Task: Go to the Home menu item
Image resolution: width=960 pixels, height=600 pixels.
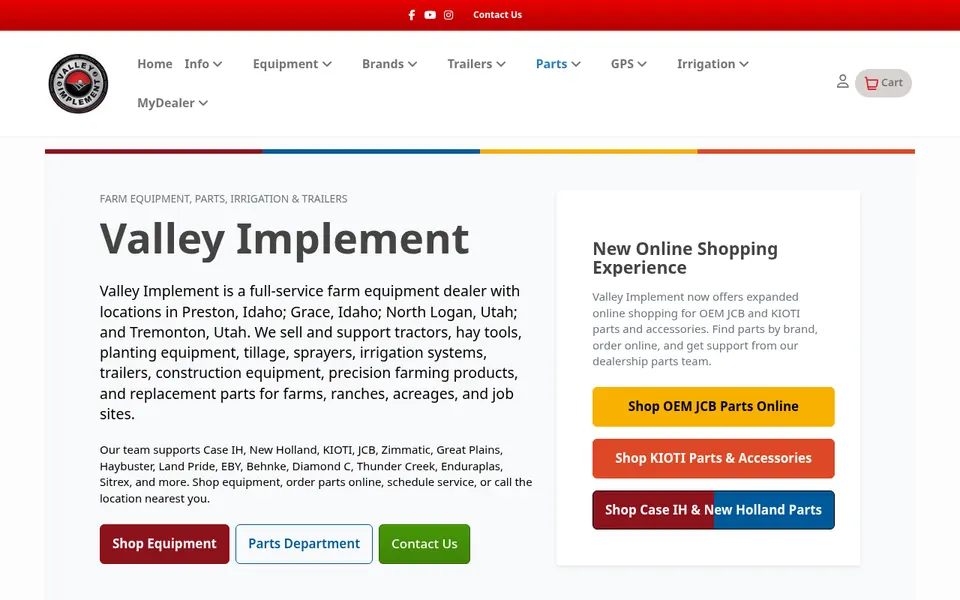Action: point(154,64)
